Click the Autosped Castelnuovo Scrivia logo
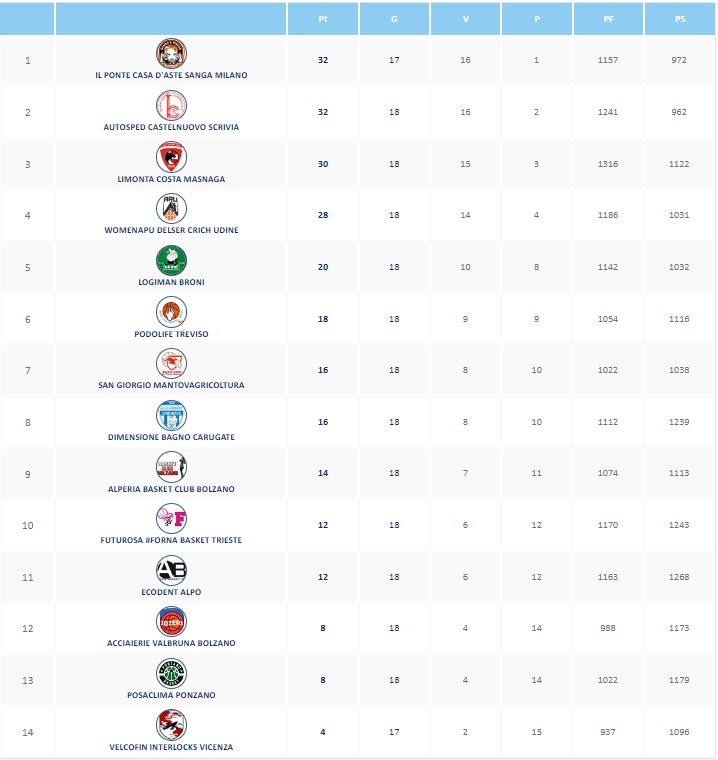The height and width of the screenshot is (760, 718). [171, 105]
